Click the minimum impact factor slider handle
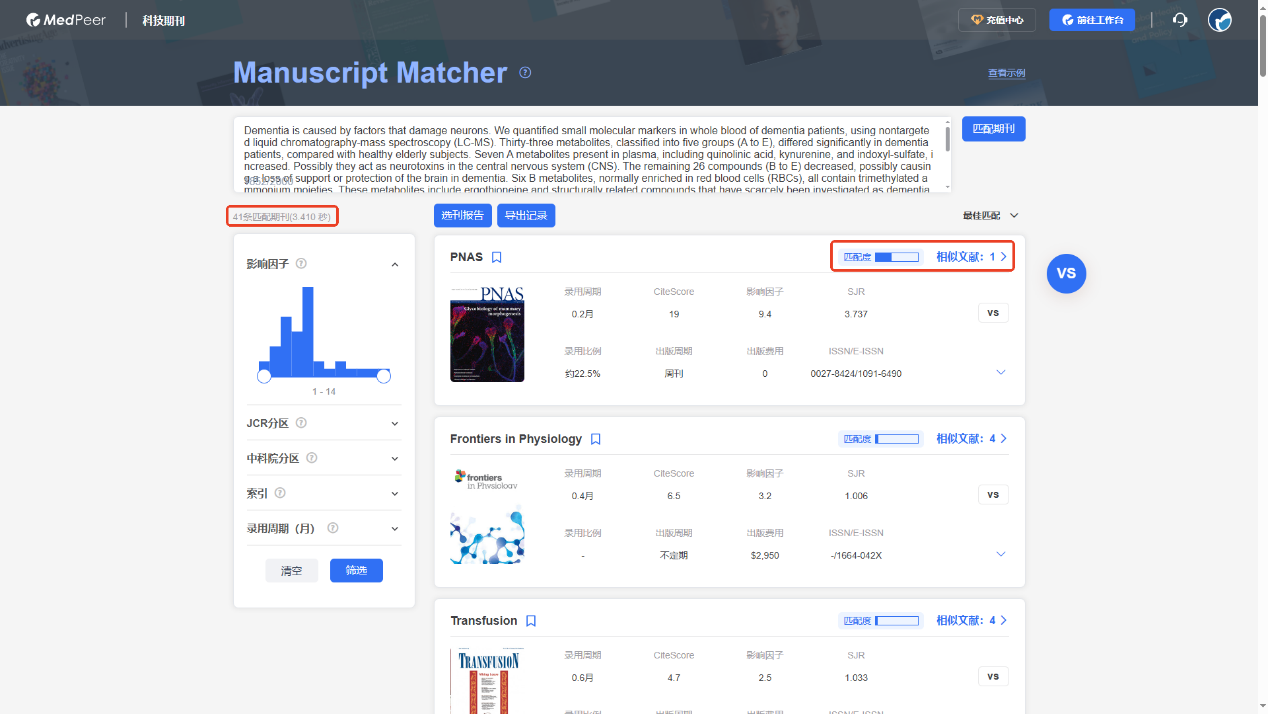The image size is (1268, 714). click(264, 376)
